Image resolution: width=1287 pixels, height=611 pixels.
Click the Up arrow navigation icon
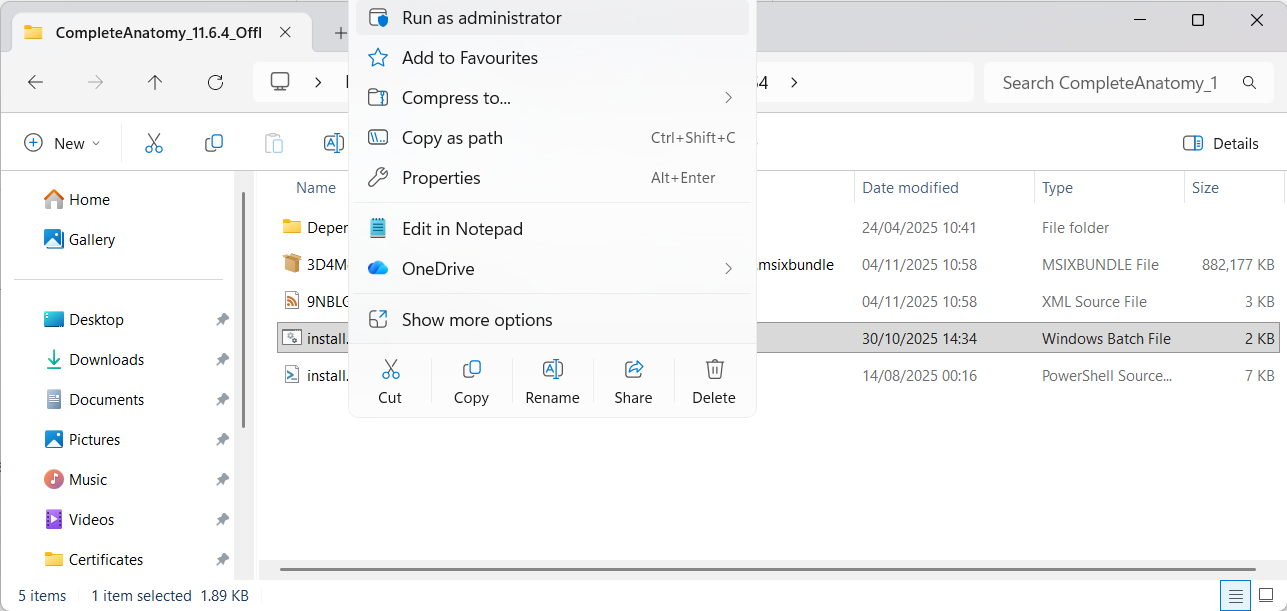click(x=155, y=83)
